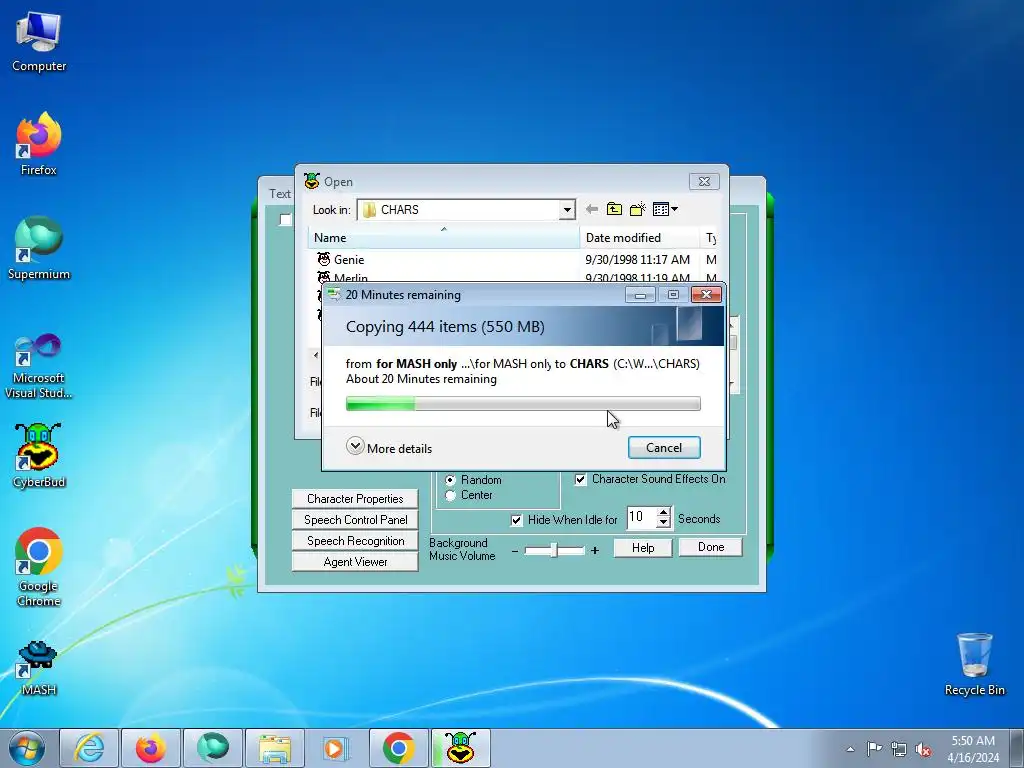Toggle Hide When Idle checkbox
This screenshot has height=768, width=1024.
(x=517, y=520)
